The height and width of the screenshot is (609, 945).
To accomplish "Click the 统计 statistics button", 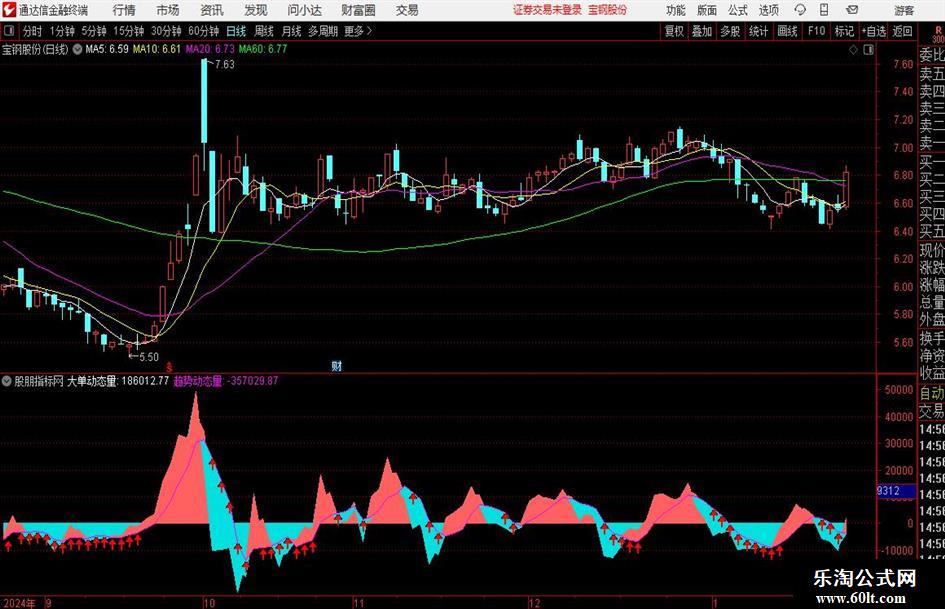I will tap(758, 31).
